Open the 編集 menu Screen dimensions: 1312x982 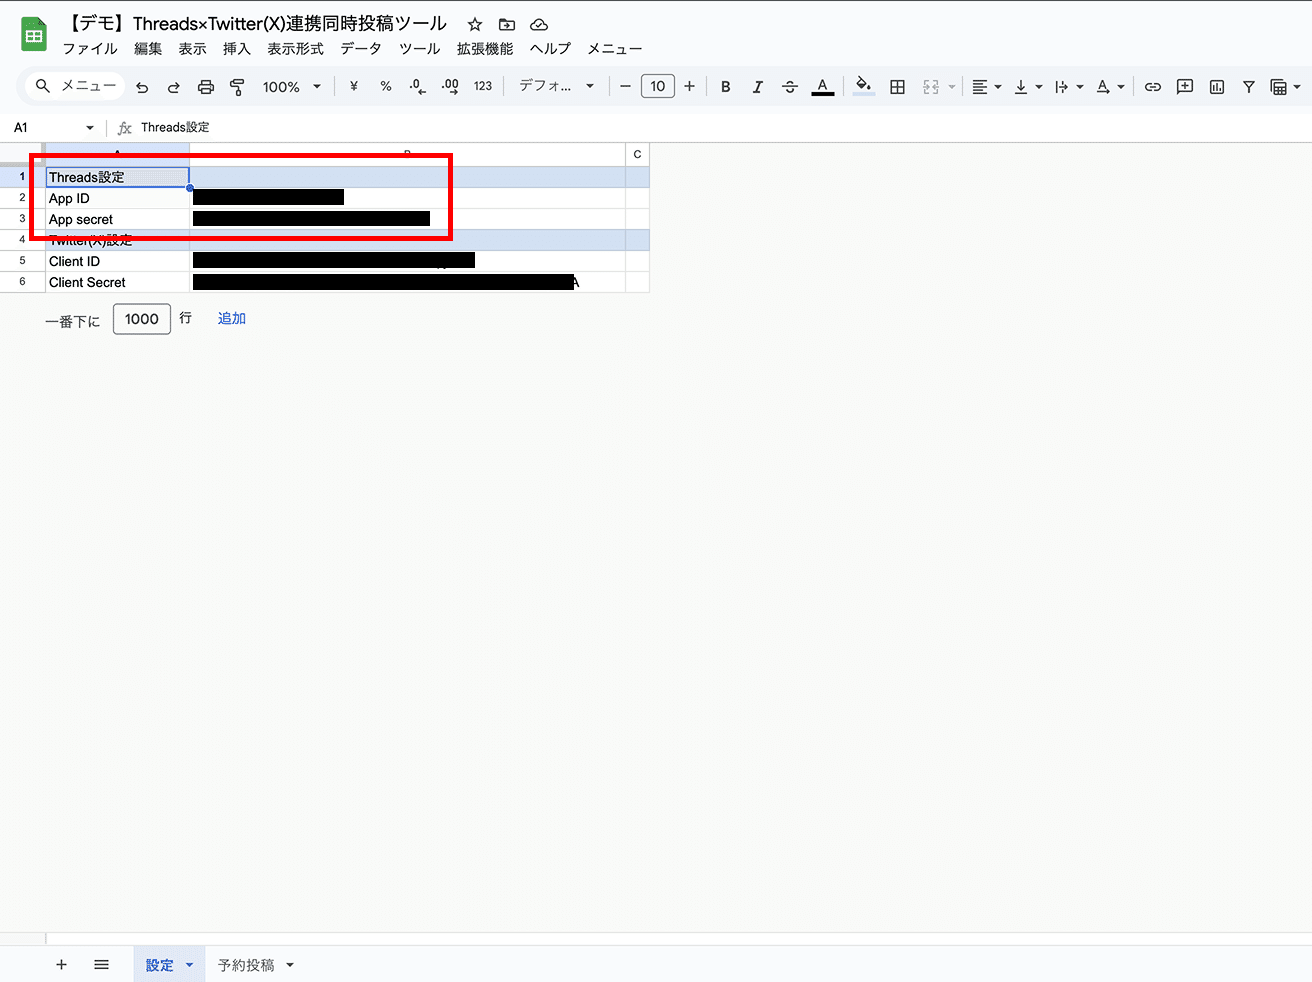[148, 49]
